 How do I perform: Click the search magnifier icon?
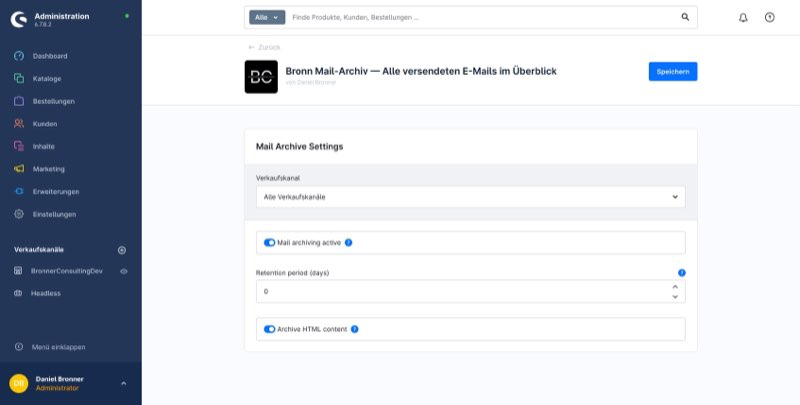point(685,17)
